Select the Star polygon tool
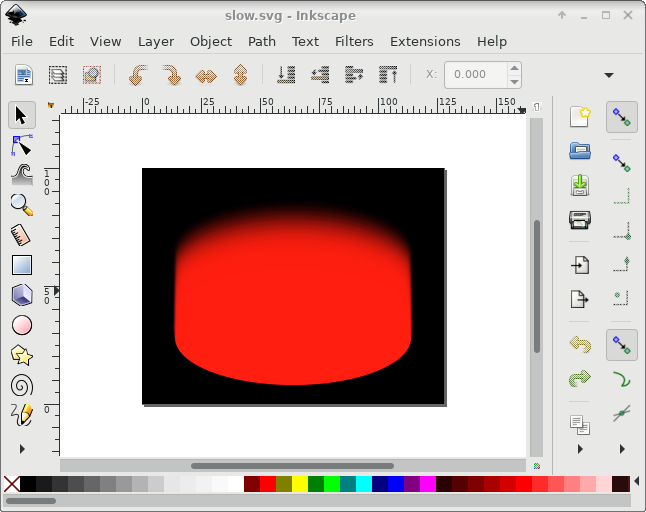Viewport: 646px width, 512px height. coord(21,355)
